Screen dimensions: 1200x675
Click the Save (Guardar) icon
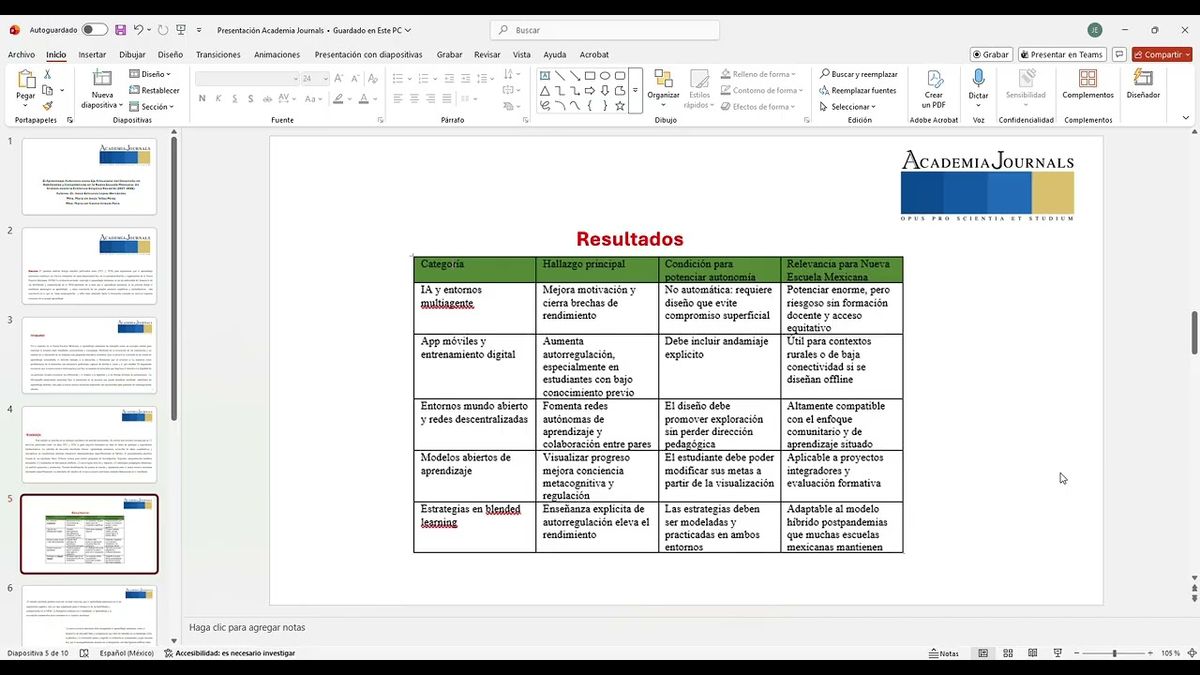pyautogui.click(x=120, y=30)
